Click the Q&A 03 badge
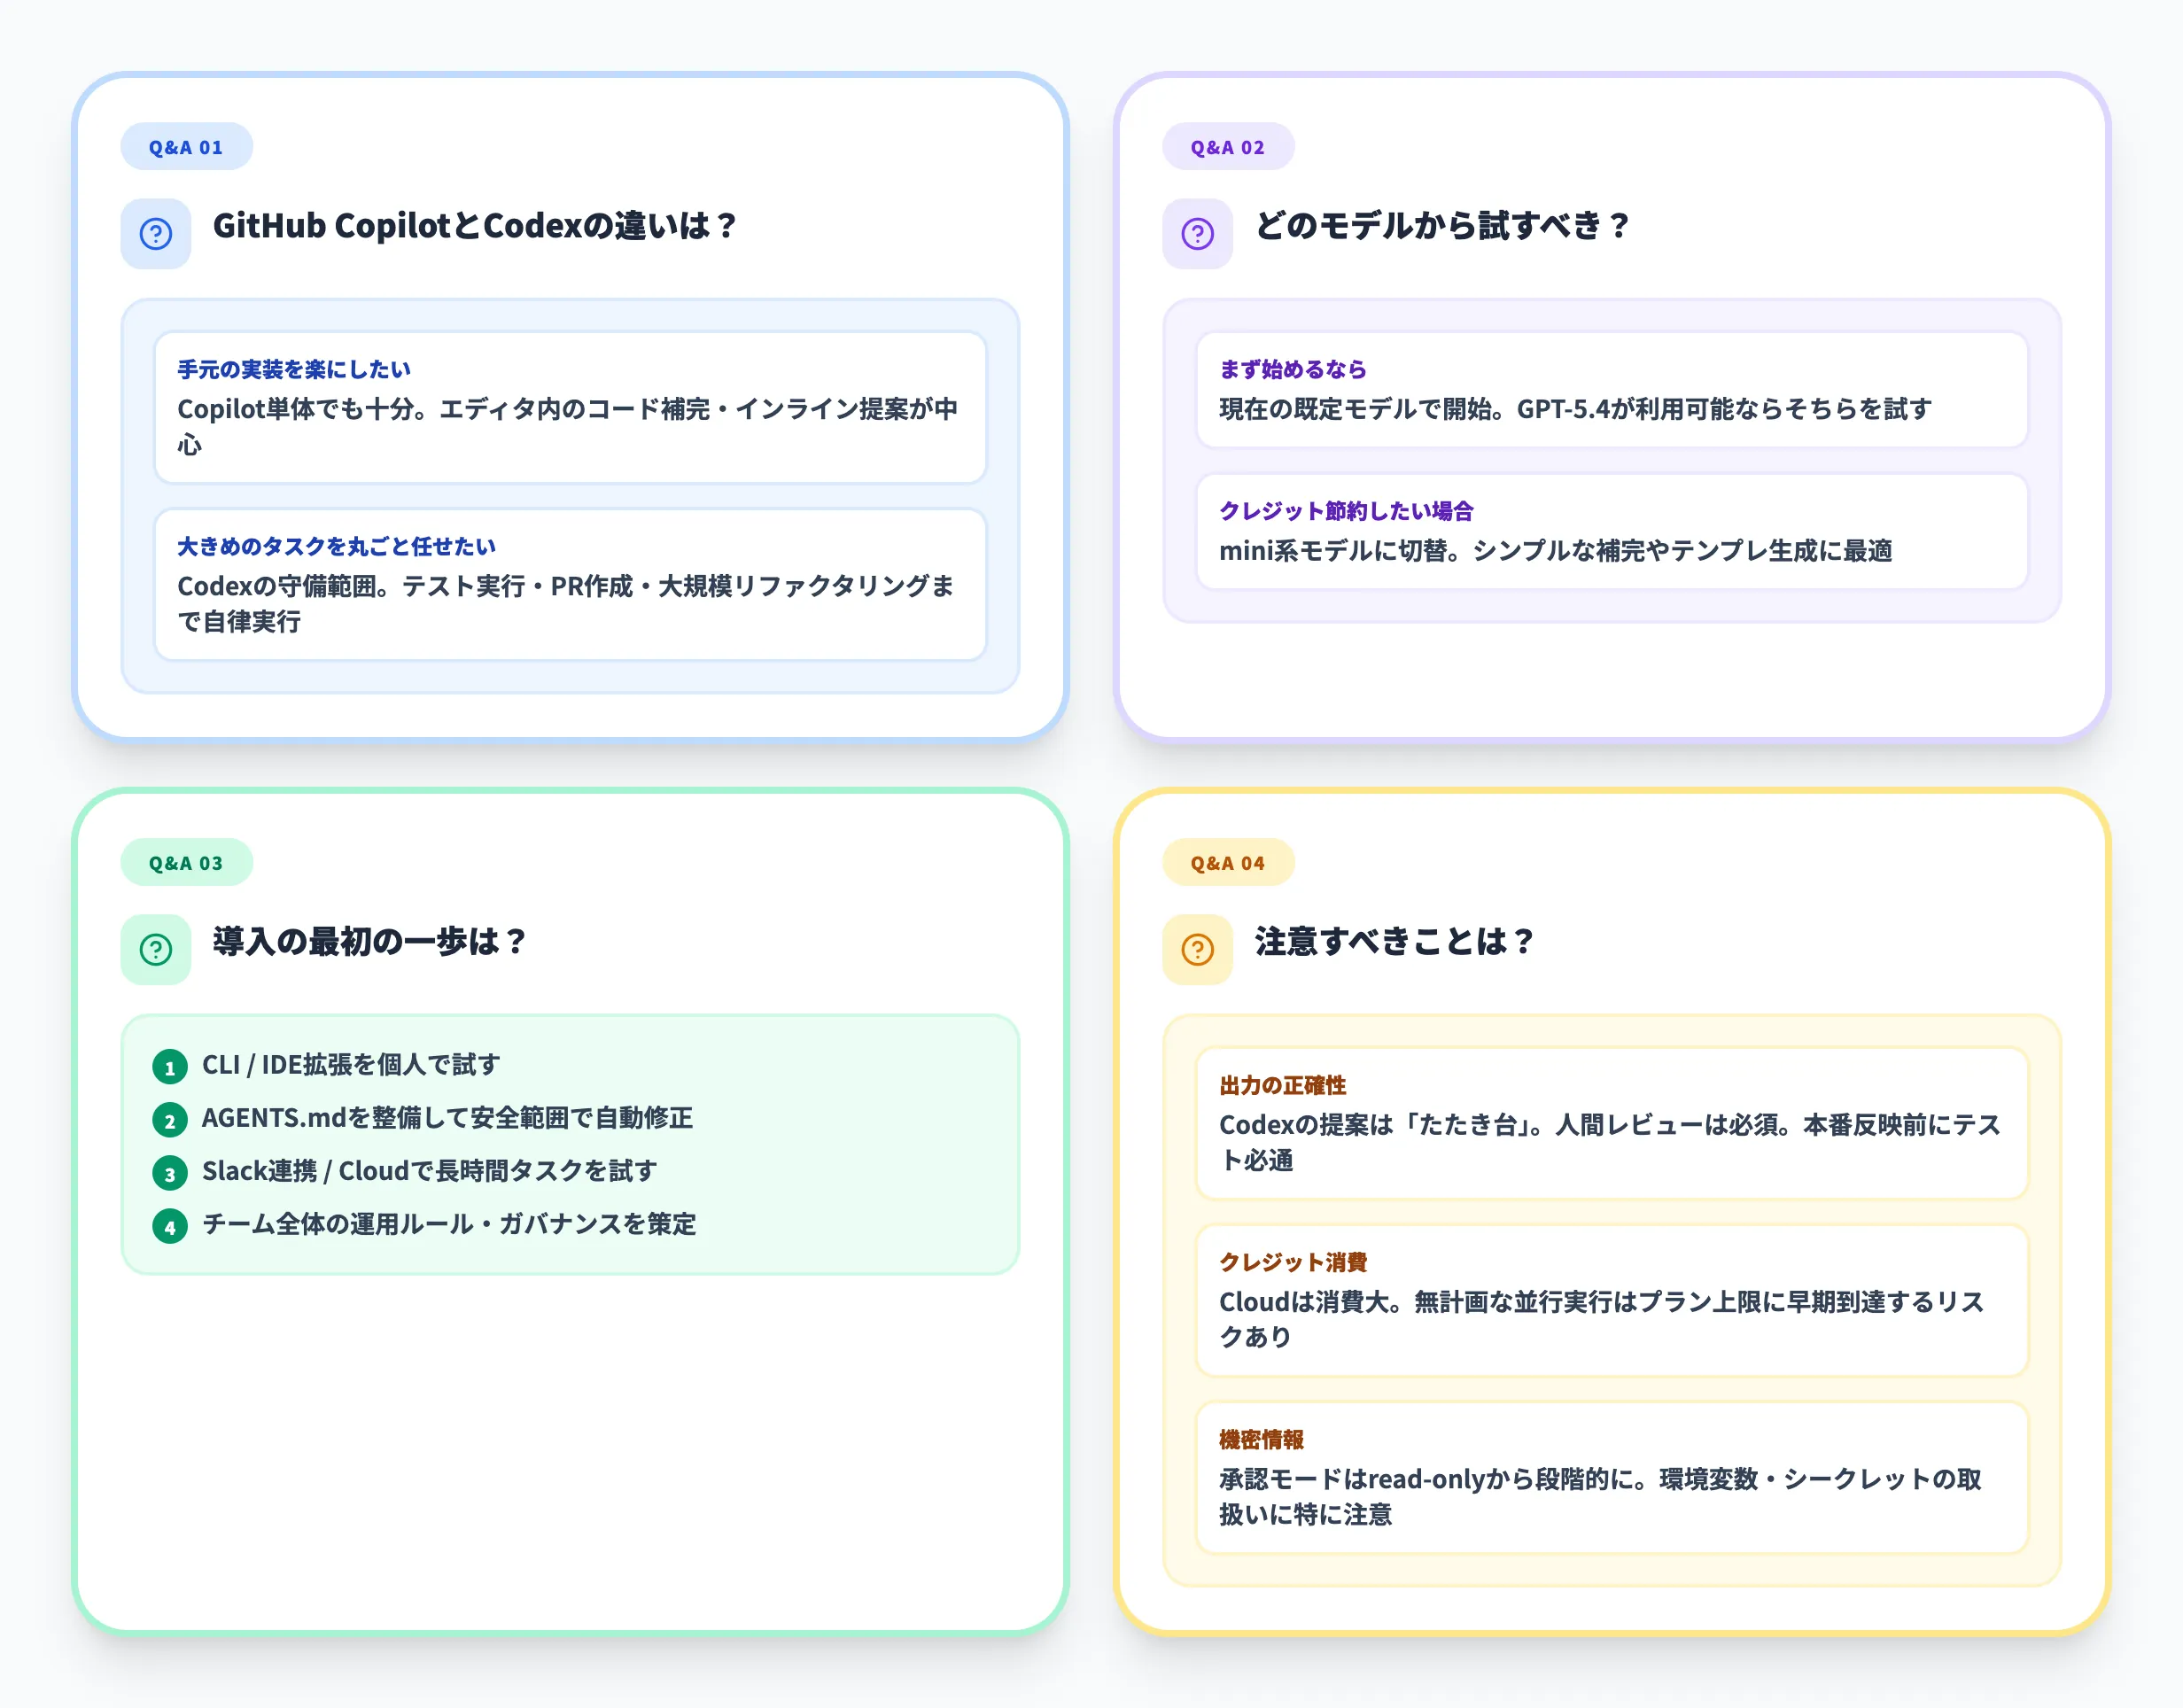Screen dimensions: 2183x1708 click(187, 861)
